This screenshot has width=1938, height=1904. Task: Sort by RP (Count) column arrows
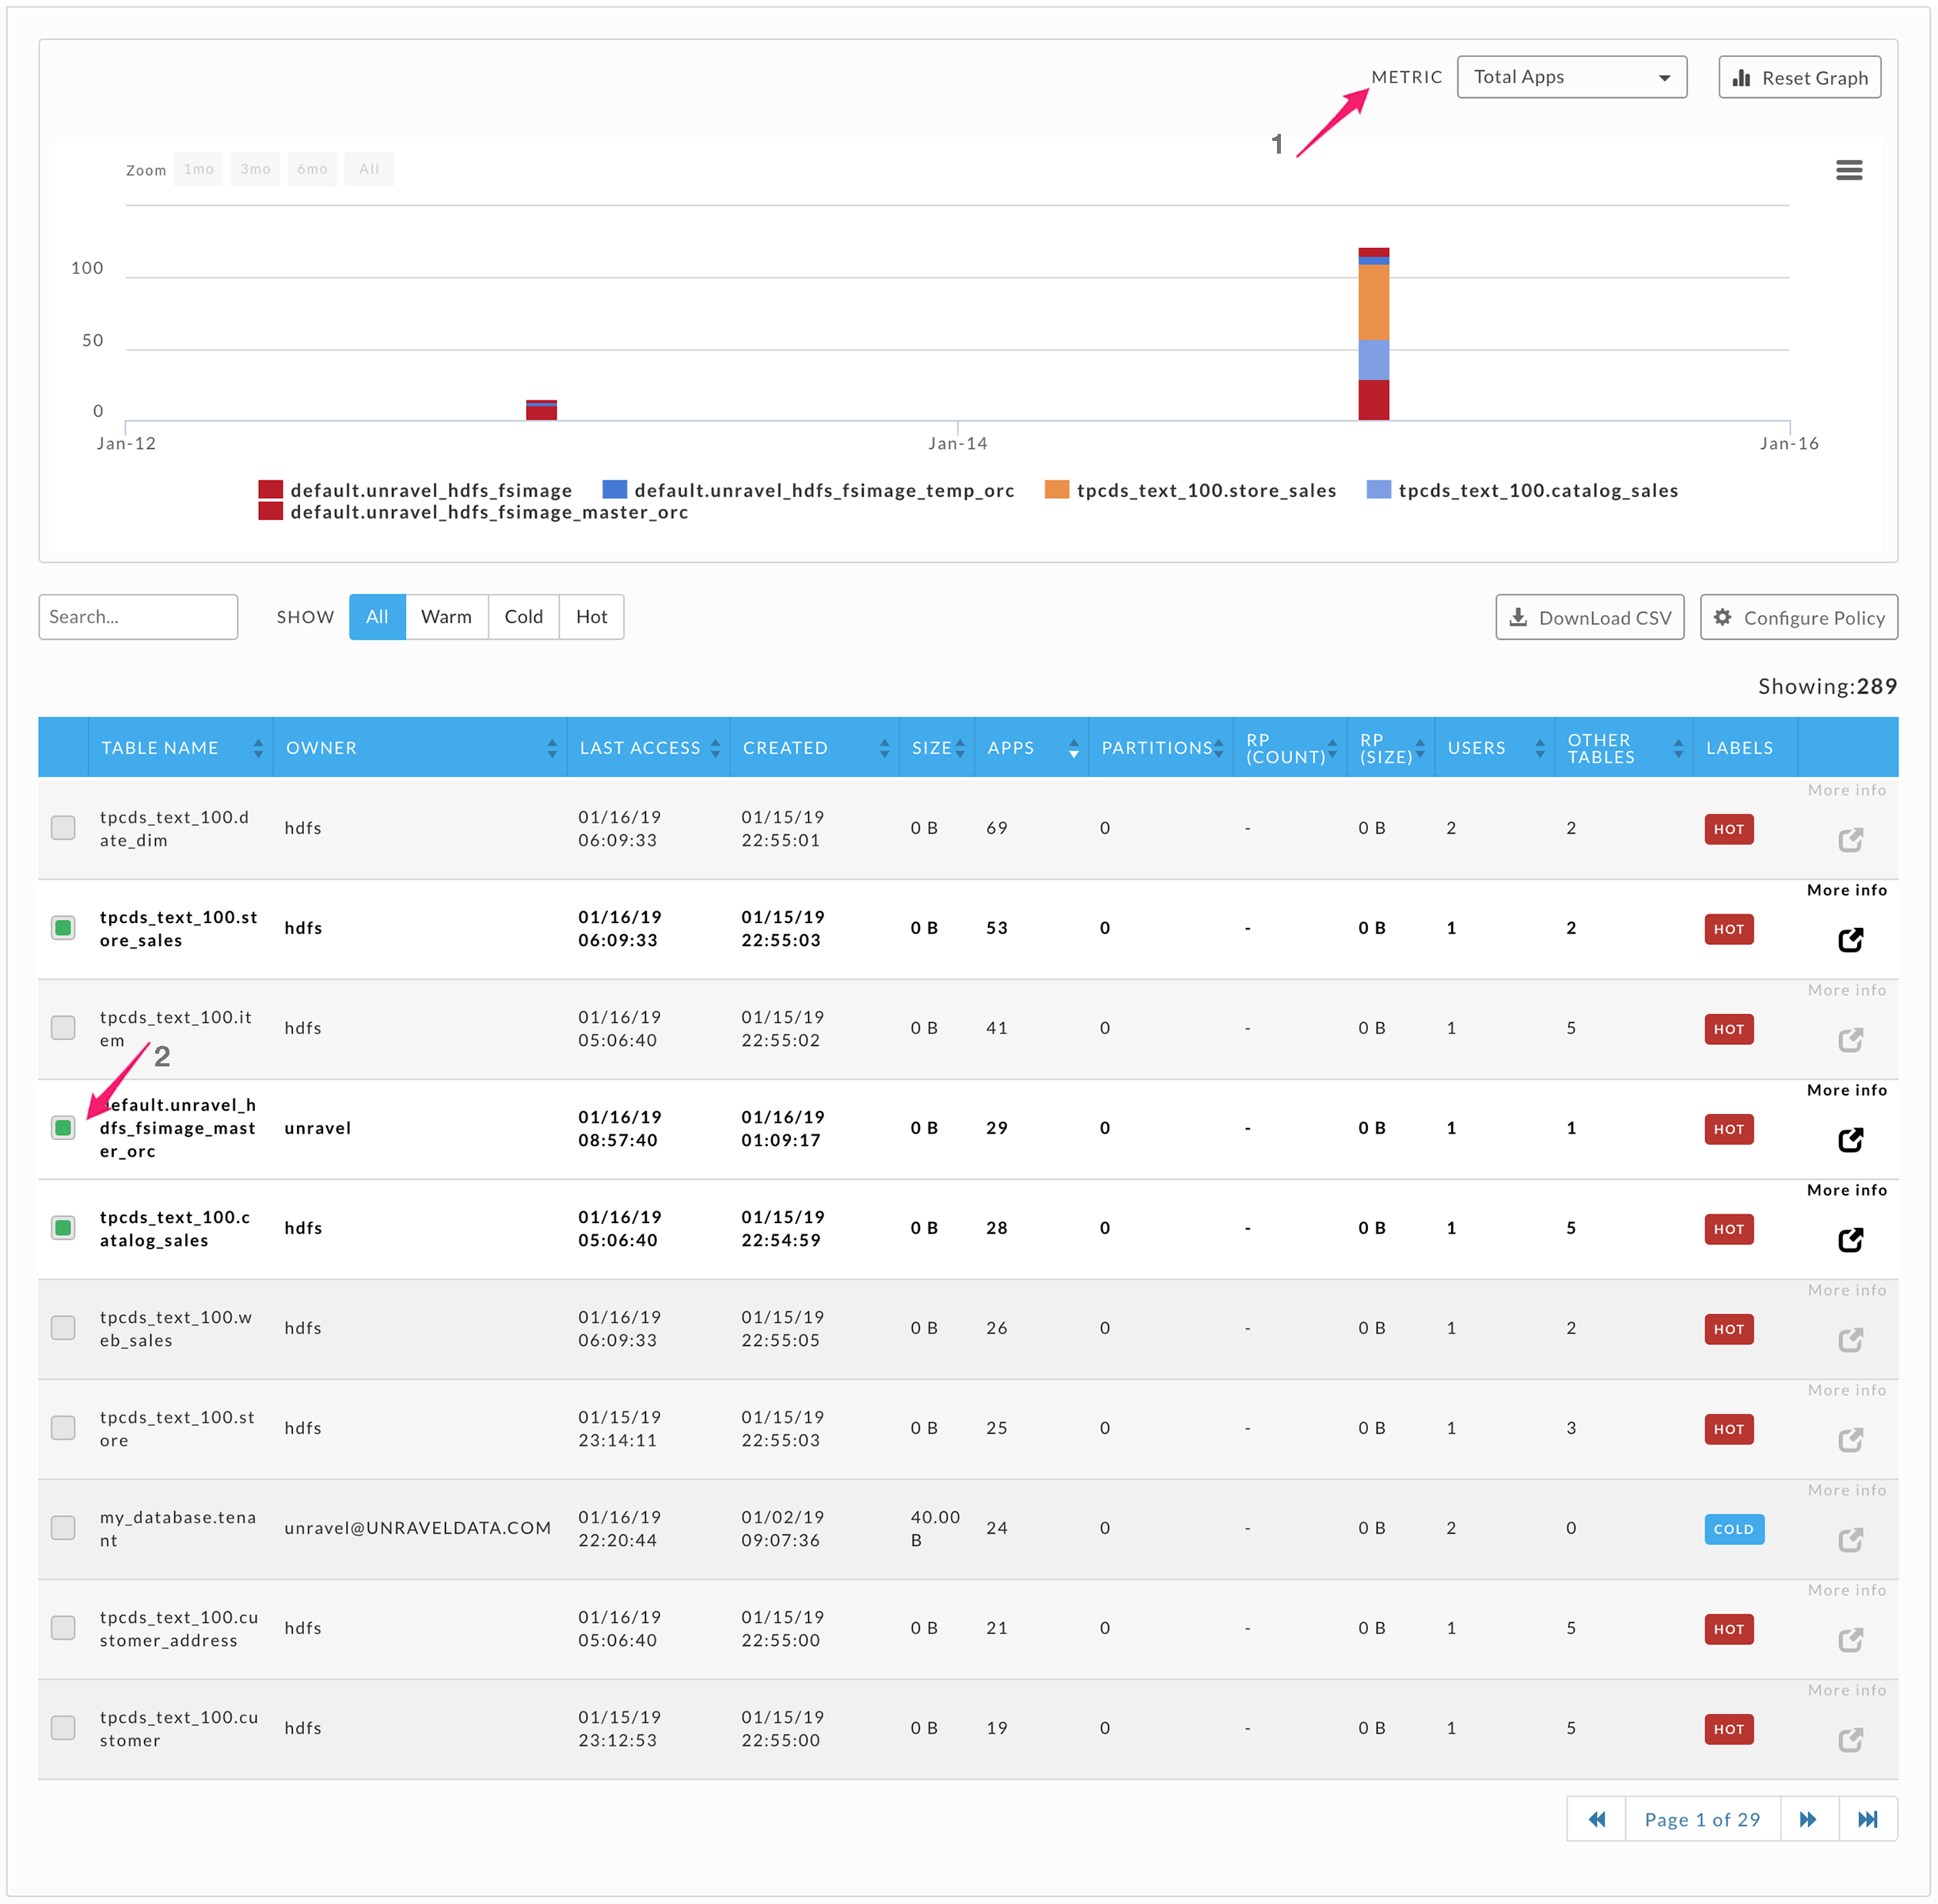click(x=1332, y=748)
